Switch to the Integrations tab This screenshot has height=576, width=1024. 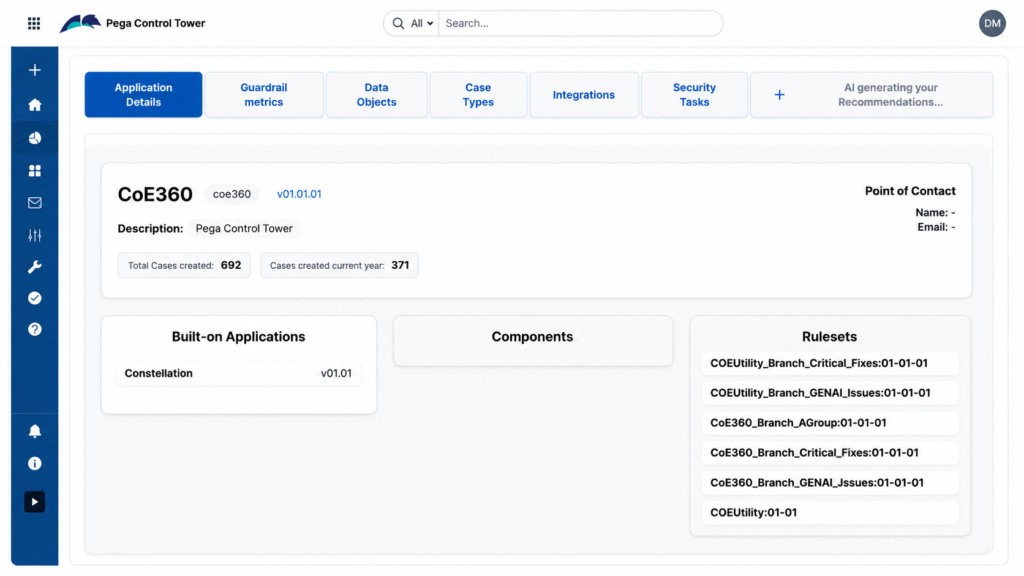click(x=584, y=95)
